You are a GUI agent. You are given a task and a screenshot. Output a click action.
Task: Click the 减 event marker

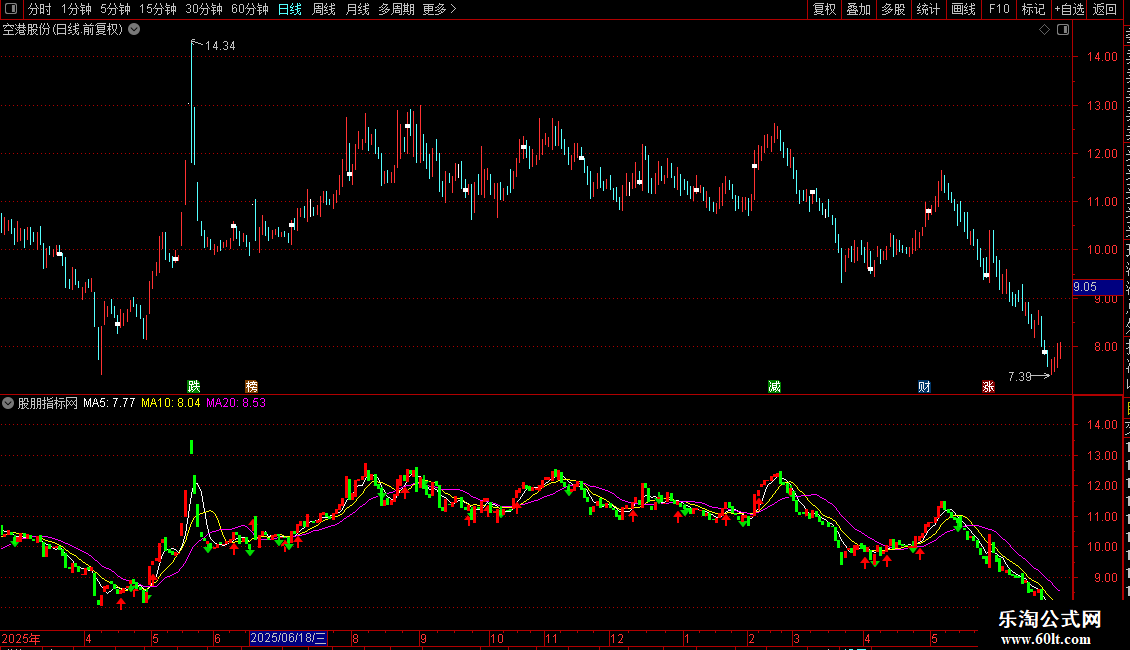click(774, 387)
